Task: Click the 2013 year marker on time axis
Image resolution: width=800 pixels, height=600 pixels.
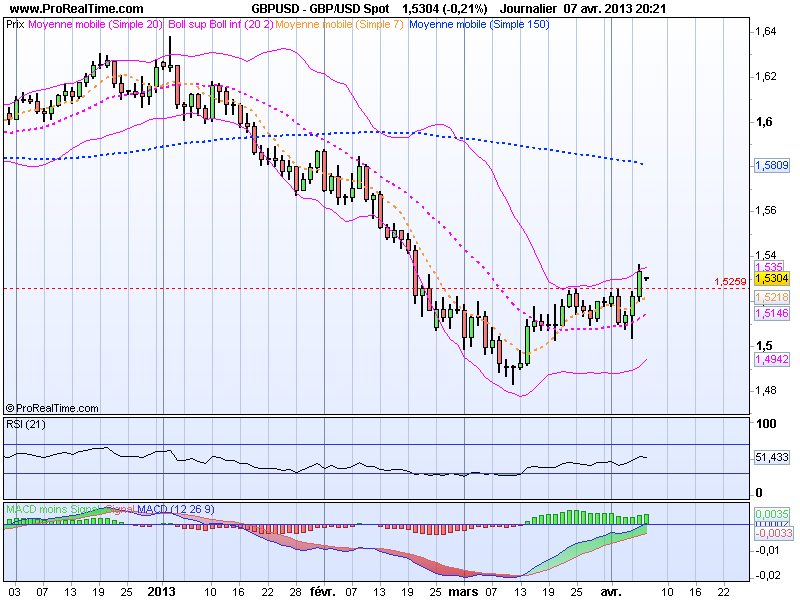Action: [161, 592]
